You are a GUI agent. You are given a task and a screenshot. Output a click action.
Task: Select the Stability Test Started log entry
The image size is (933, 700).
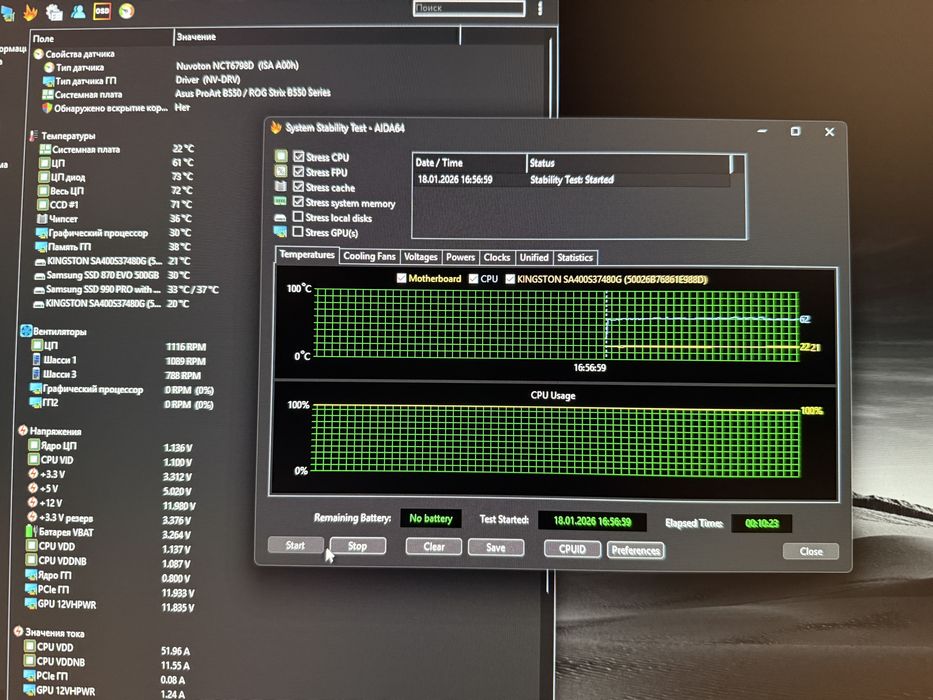click(x=571, y=179)
